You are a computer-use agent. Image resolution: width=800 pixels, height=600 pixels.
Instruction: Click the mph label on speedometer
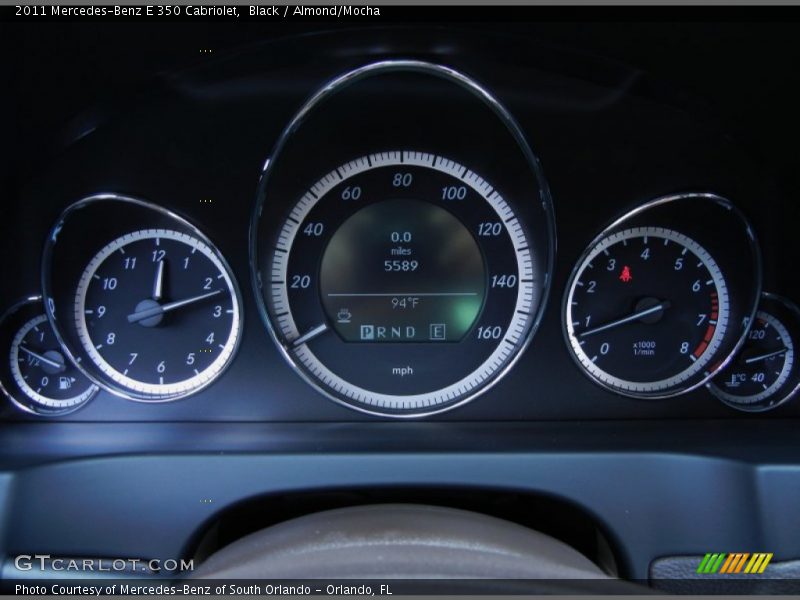click(402, 370)
